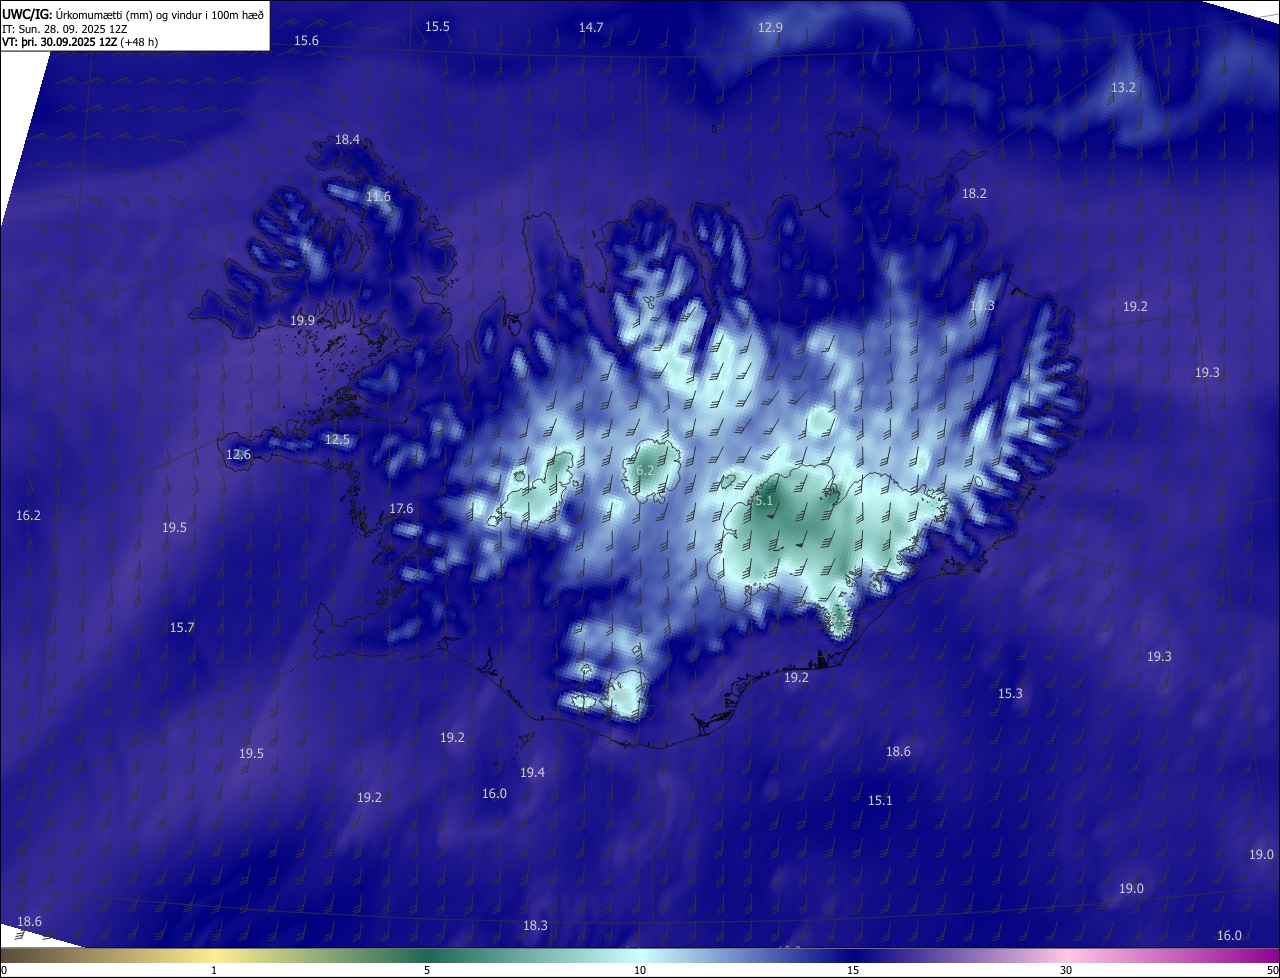Viewport: 1280px width, 978px height.
Task: Select the 18.3 value label
Action: point(535,926)
